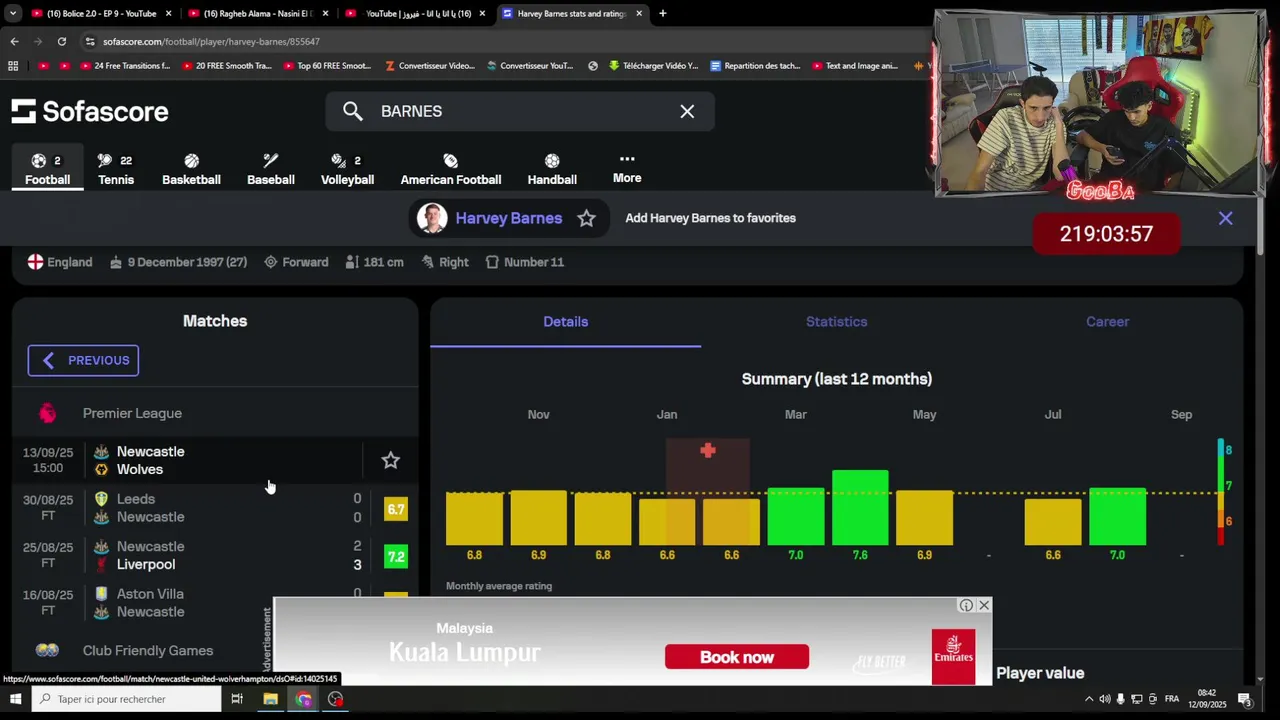Click the preferred foot Right icon
This screenshot has height=720, width=1280.
click(428, 262)
